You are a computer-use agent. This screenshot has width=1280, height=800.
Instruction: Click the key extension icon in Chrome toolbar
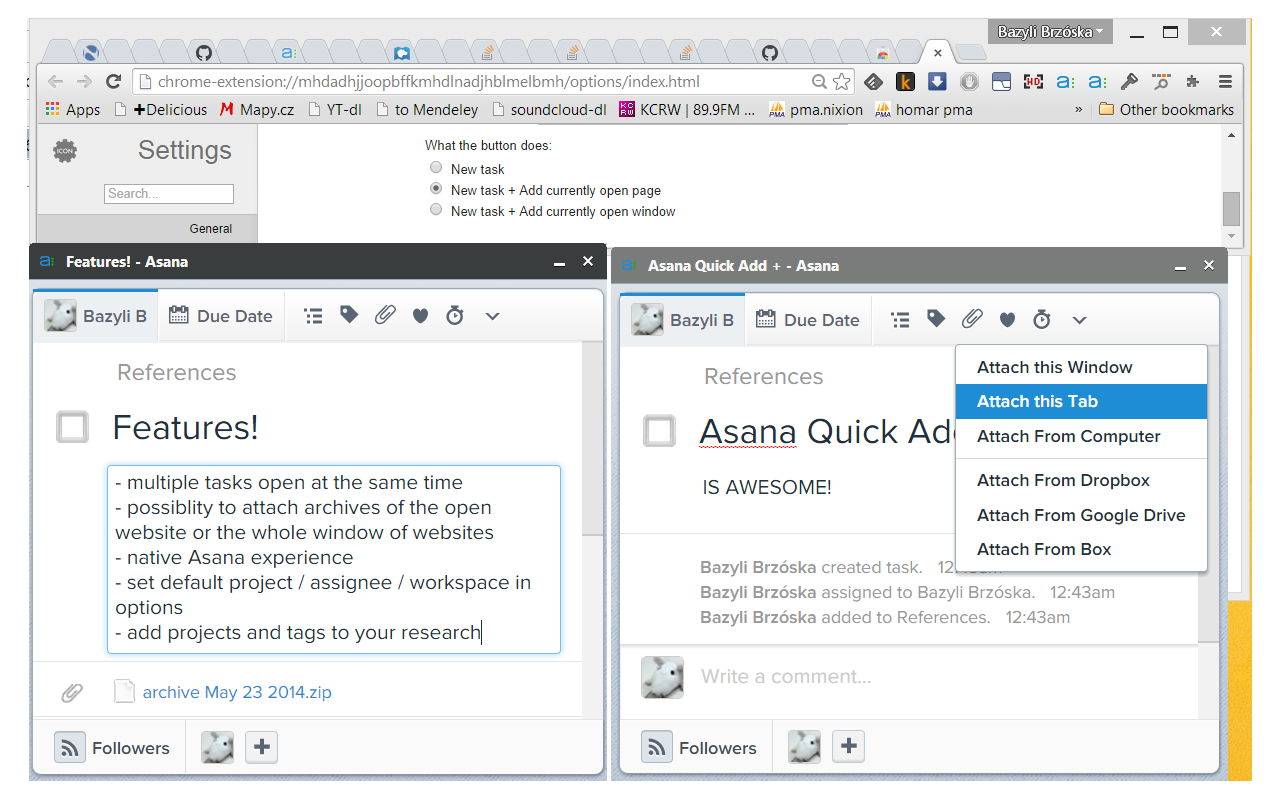coord(1129,82)
